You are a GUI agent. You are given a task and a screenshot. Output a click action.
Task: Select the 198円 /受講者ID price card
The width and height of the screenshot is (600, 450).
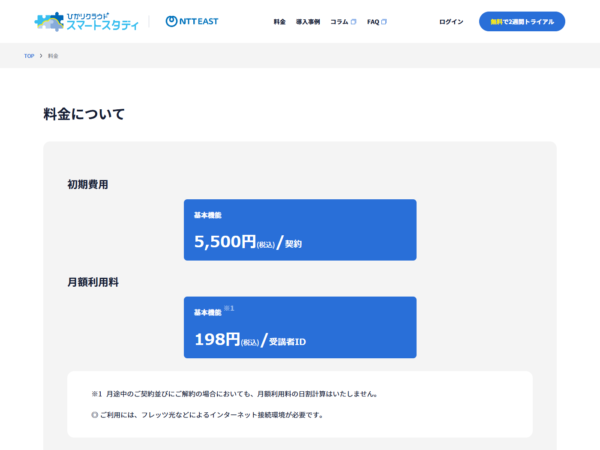coord(300,328)
